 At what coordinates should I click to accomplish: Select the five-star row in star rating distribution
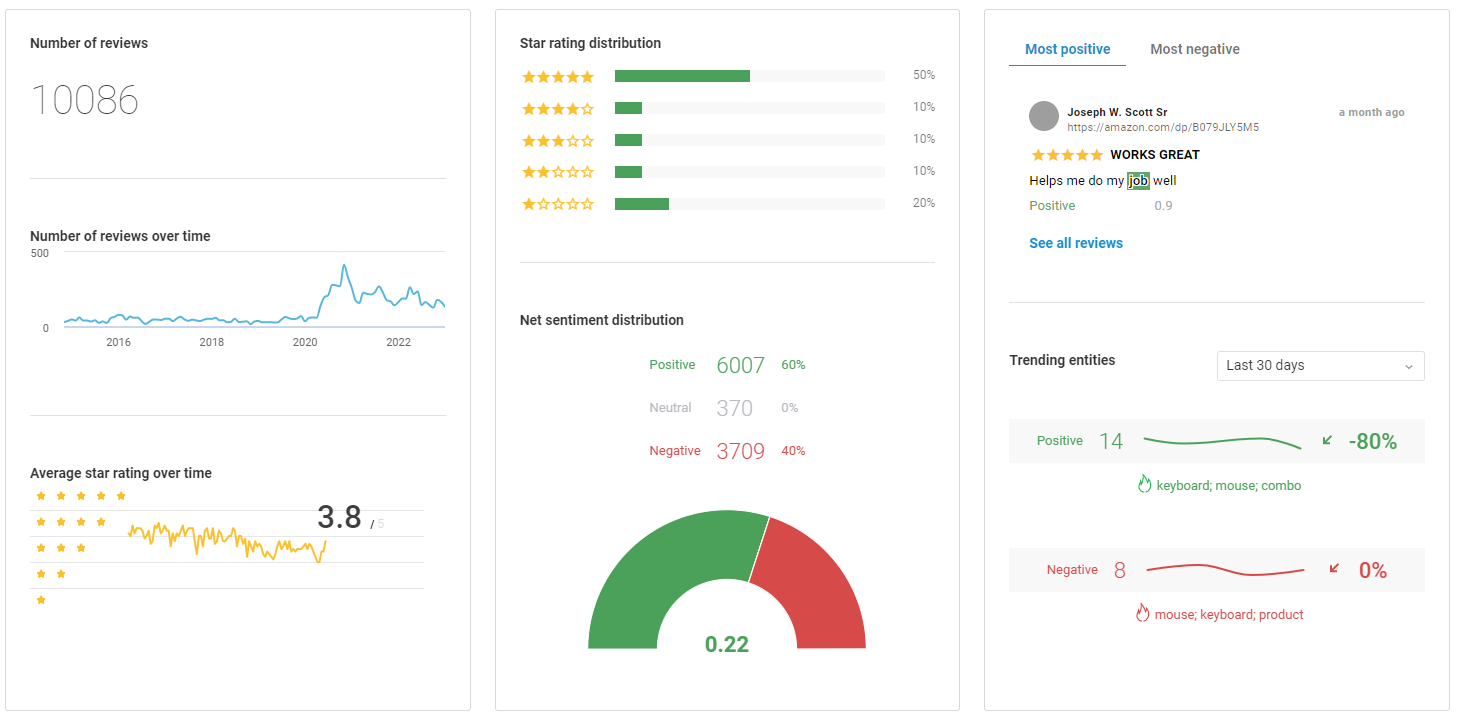(x=728, y=76)
